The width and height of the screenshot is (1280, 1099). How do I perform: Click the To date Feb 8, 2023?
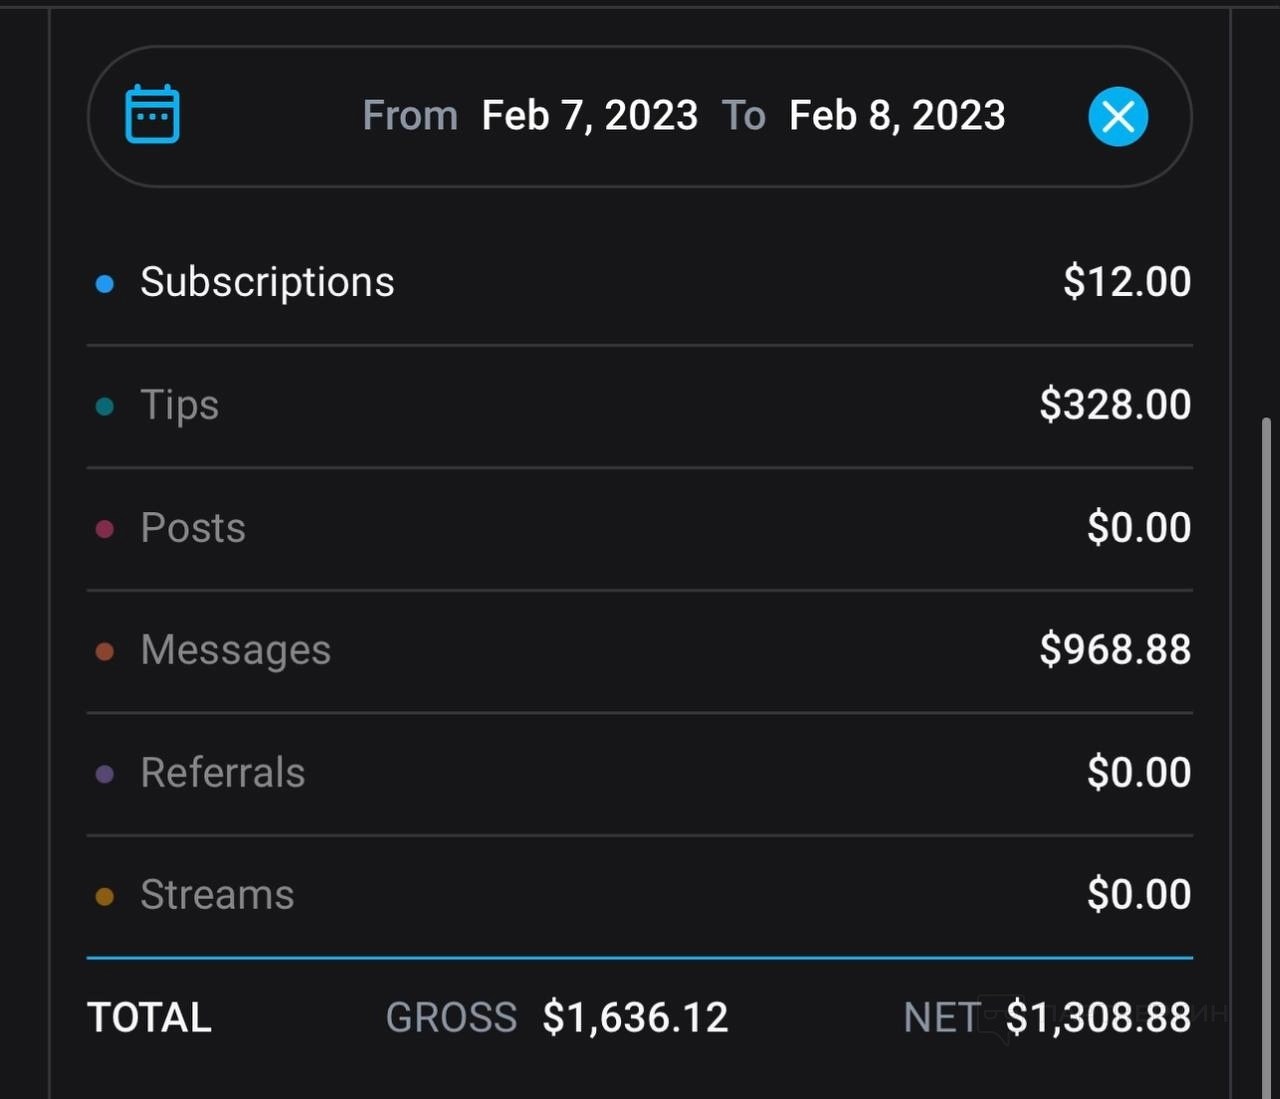(896, 116)
